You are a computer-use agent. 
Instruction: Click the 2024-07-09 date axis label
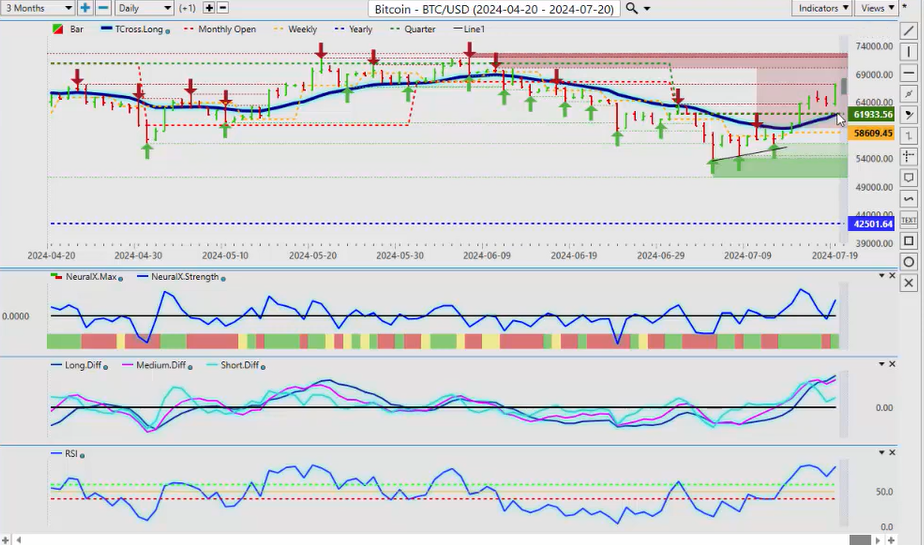point(747,256)
